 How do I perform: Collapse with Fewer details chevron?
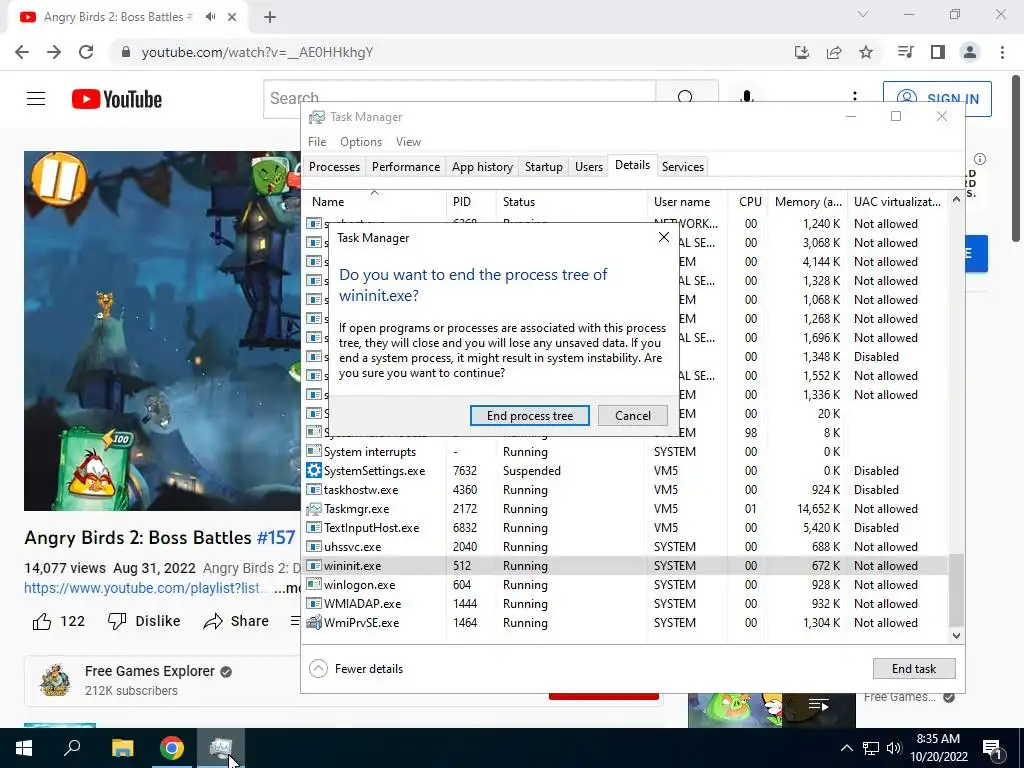click(x=318, y=669)
